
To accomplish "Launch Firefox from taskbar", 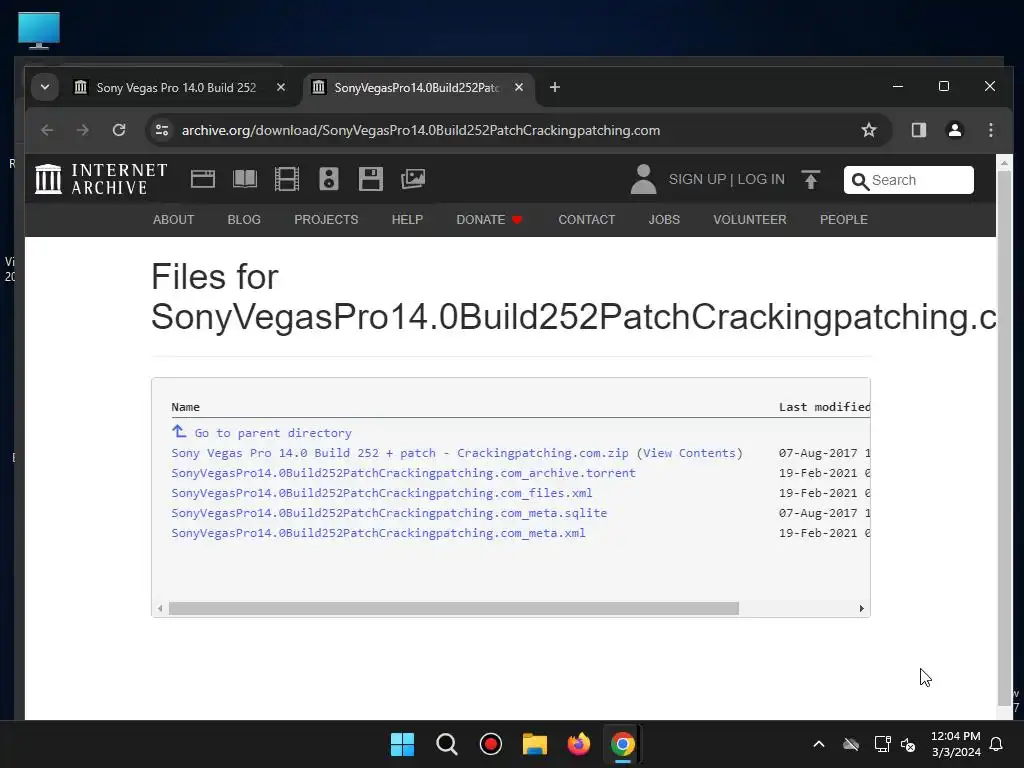I will pos(579,744).
